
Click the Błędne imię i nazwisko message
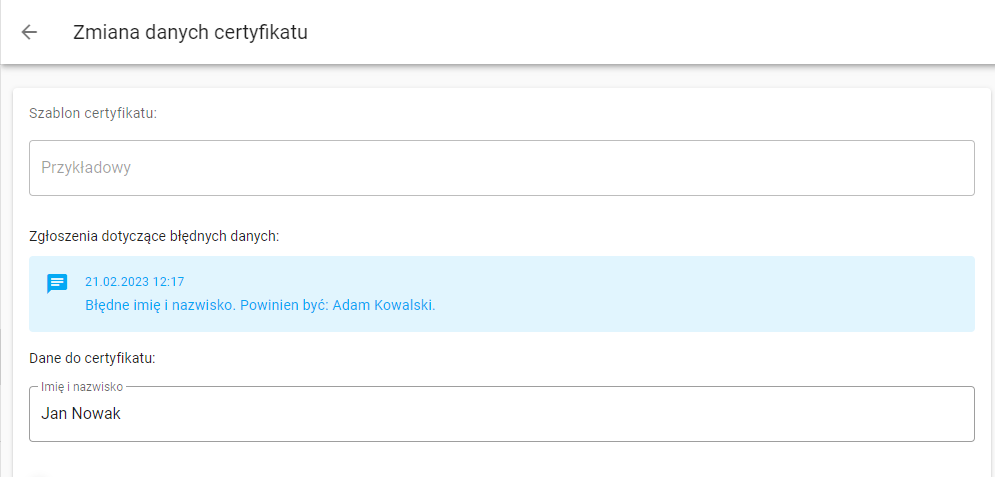click(x=260, y=306)
